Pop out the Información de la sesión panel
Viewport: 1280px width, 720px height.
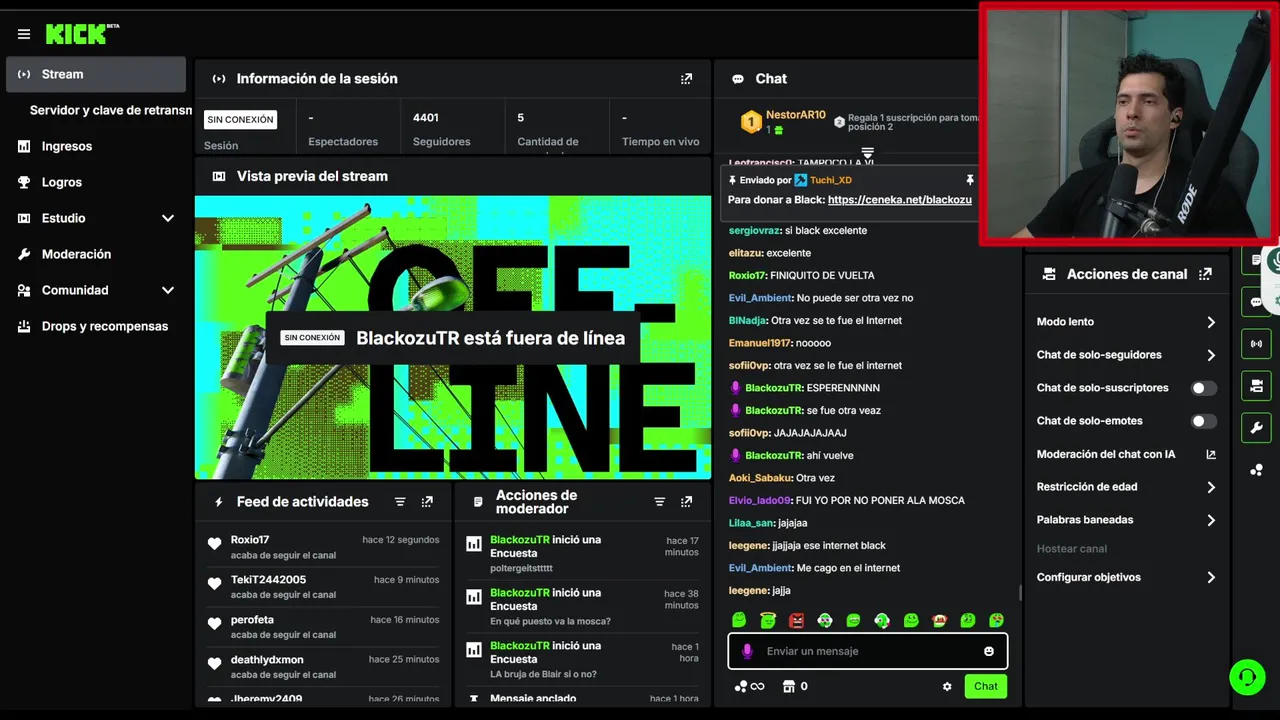[x=686, y=79]
